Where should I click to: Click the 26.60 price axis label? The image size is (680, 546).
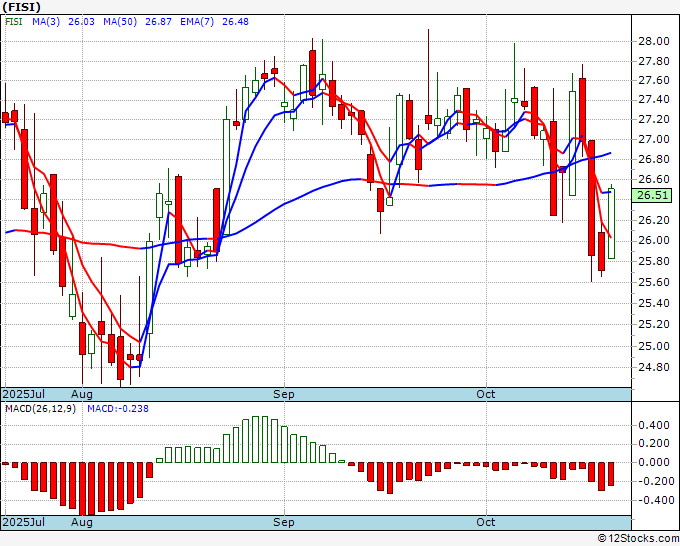click(654, 179)
